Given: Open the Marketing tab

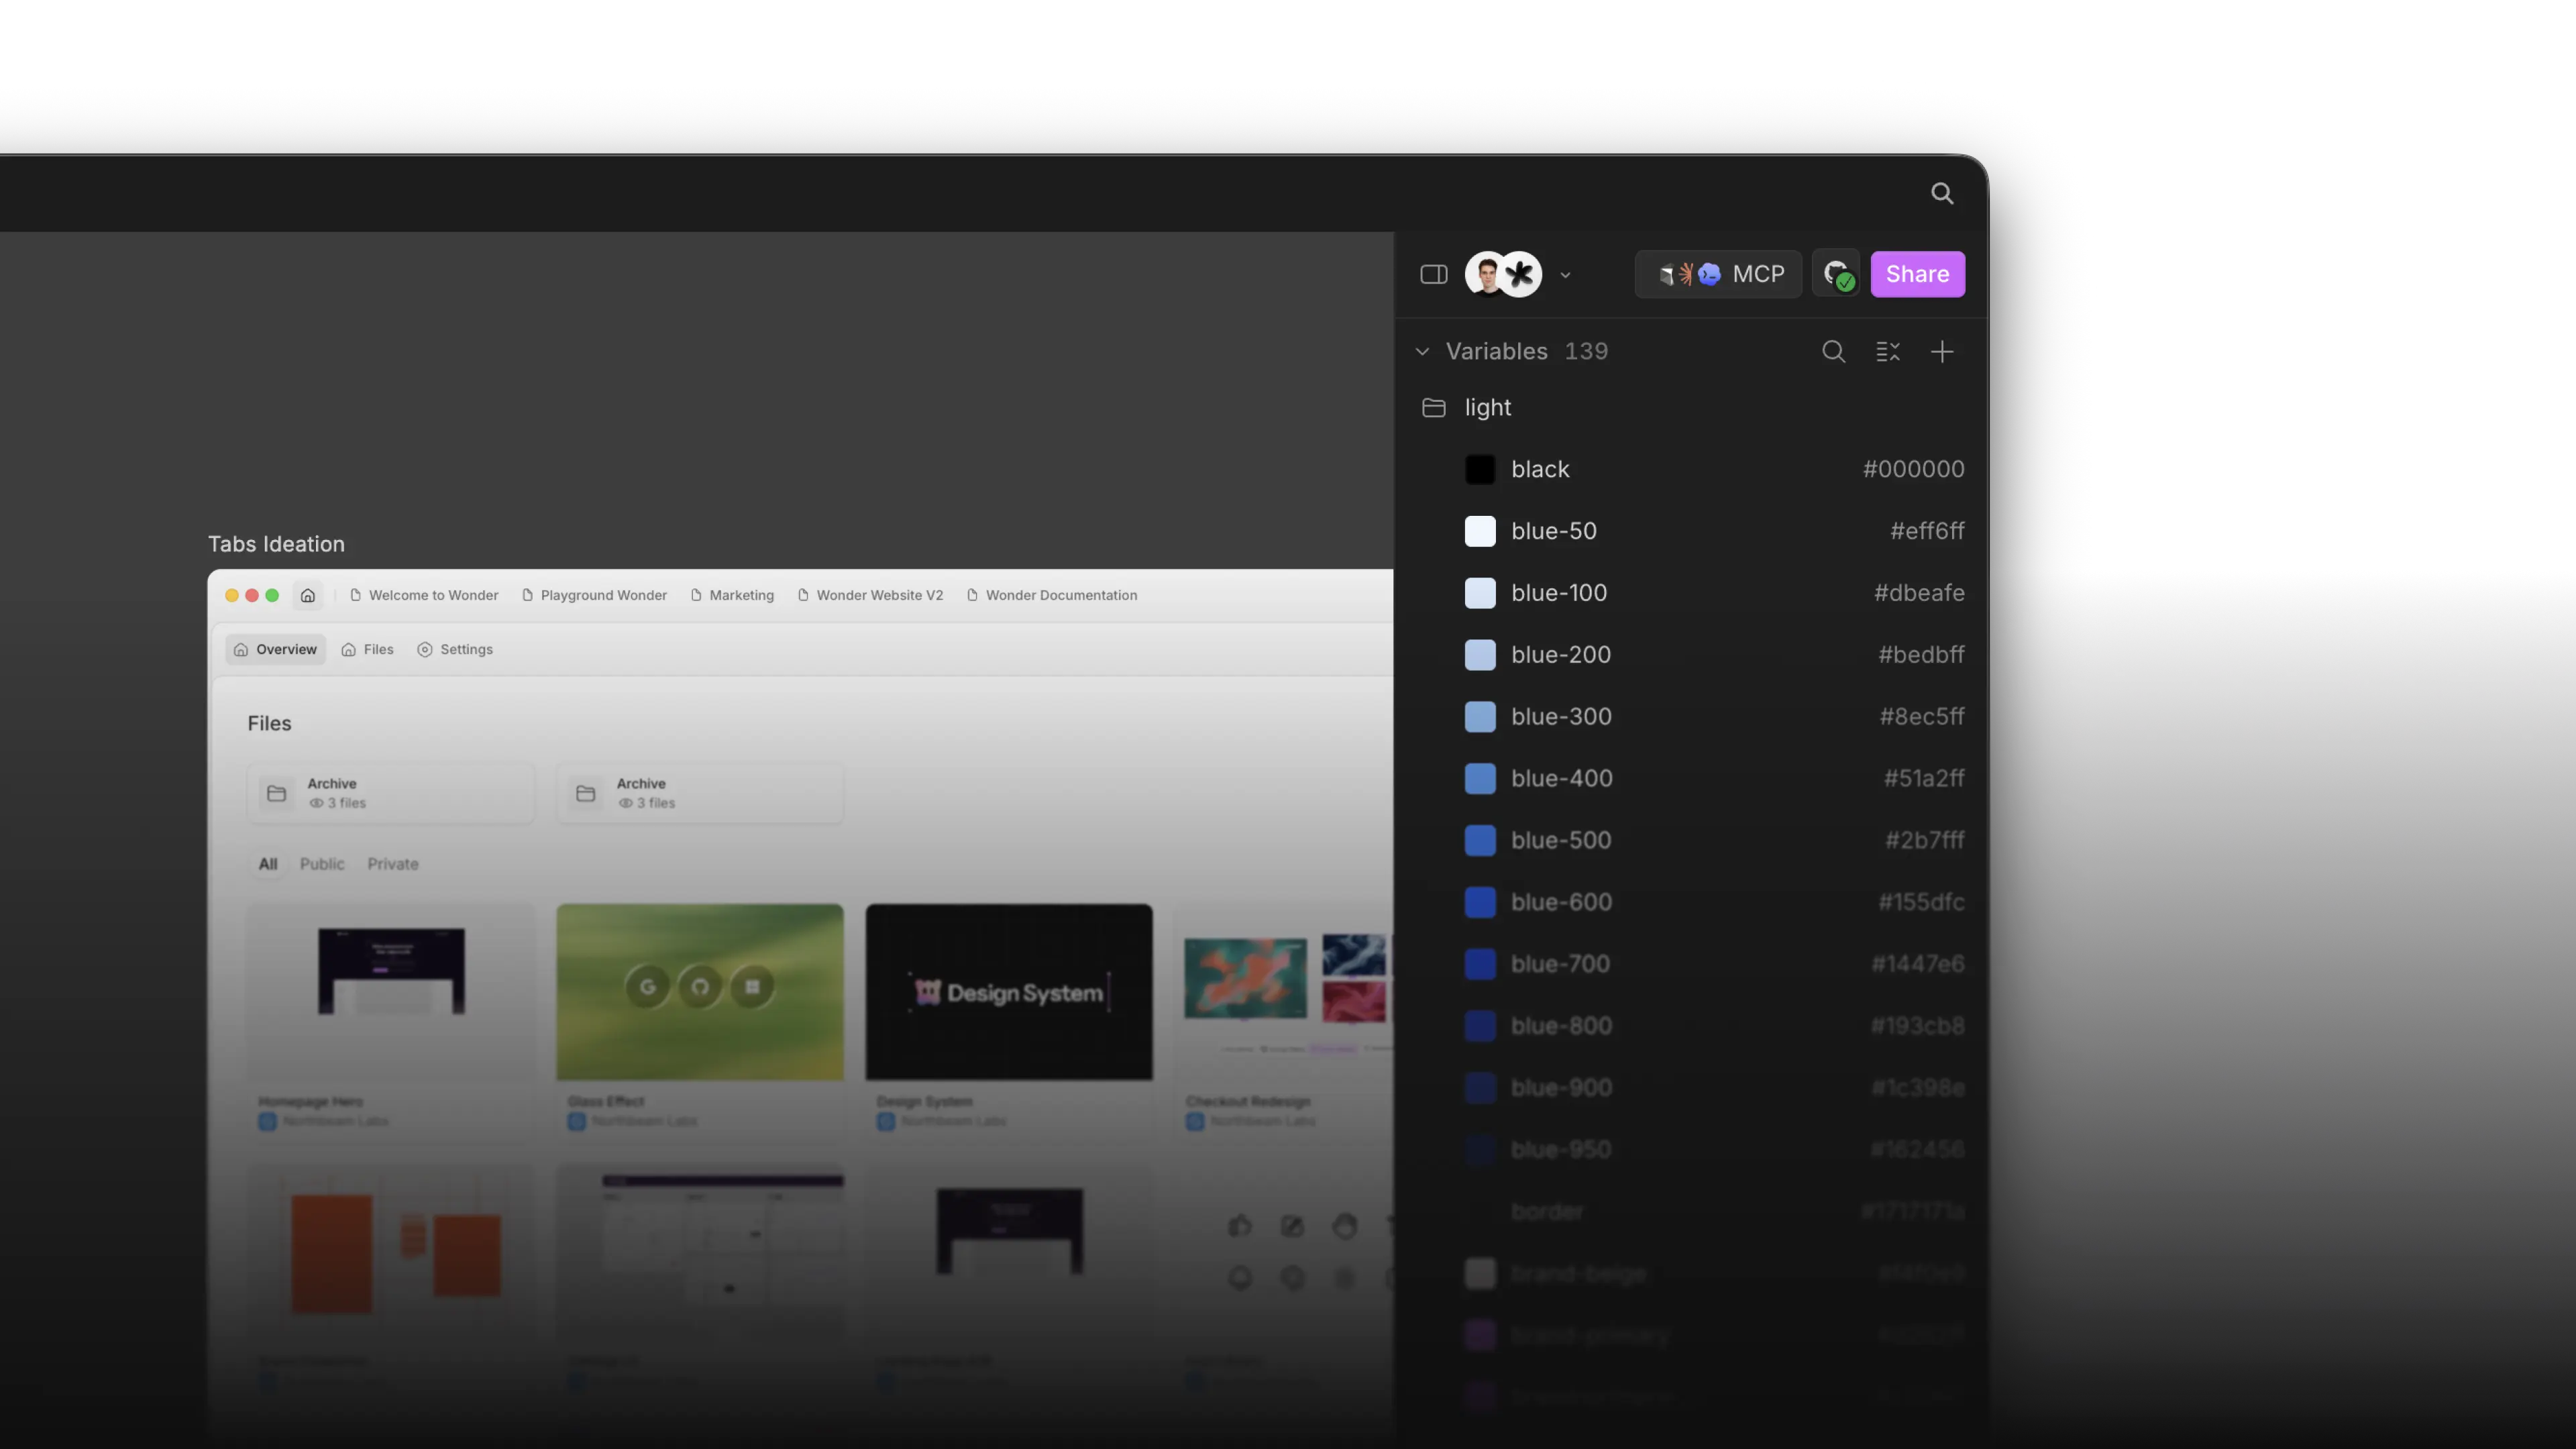Looking at the screenshot, I should point(732,596).
